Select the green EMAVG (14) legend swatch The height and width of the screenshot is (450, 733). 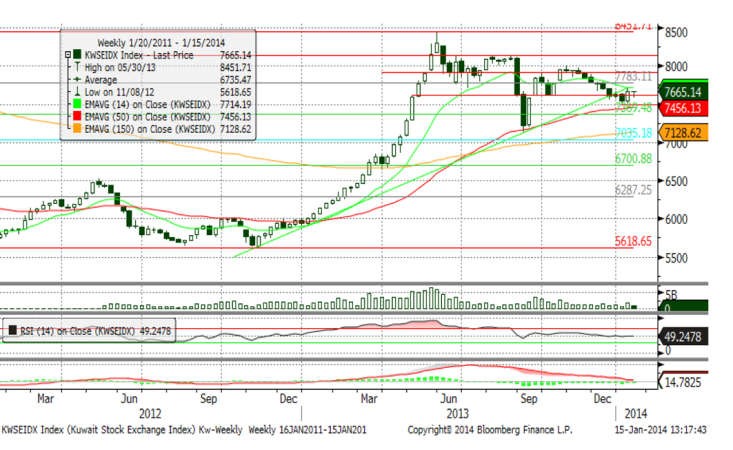(77, 104)
